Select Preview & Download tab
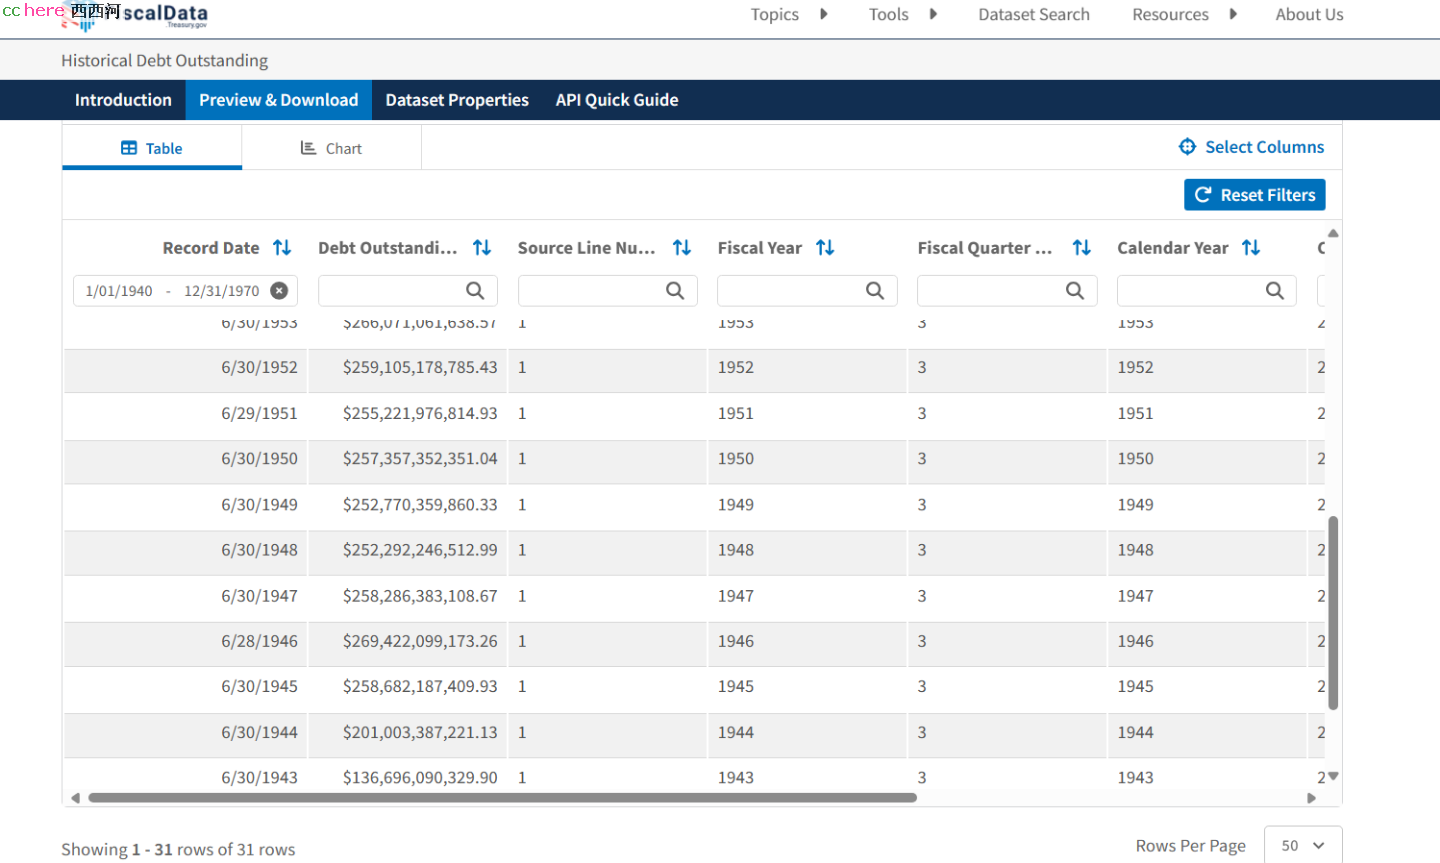 point(278,100)
